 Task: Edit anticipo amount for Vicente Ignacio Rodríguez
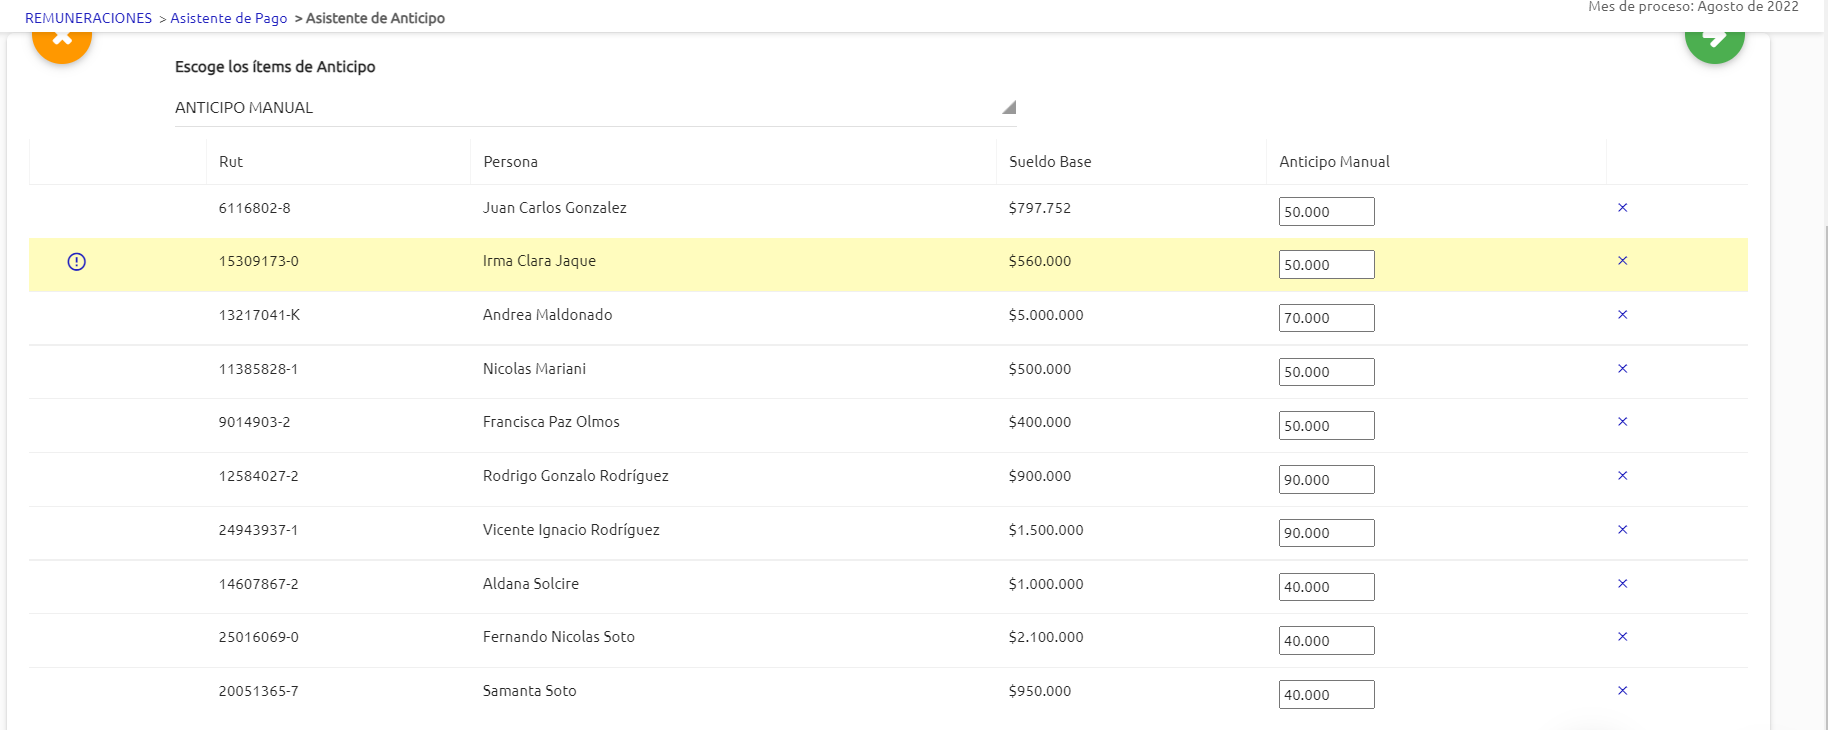[x=1326, y=533]
